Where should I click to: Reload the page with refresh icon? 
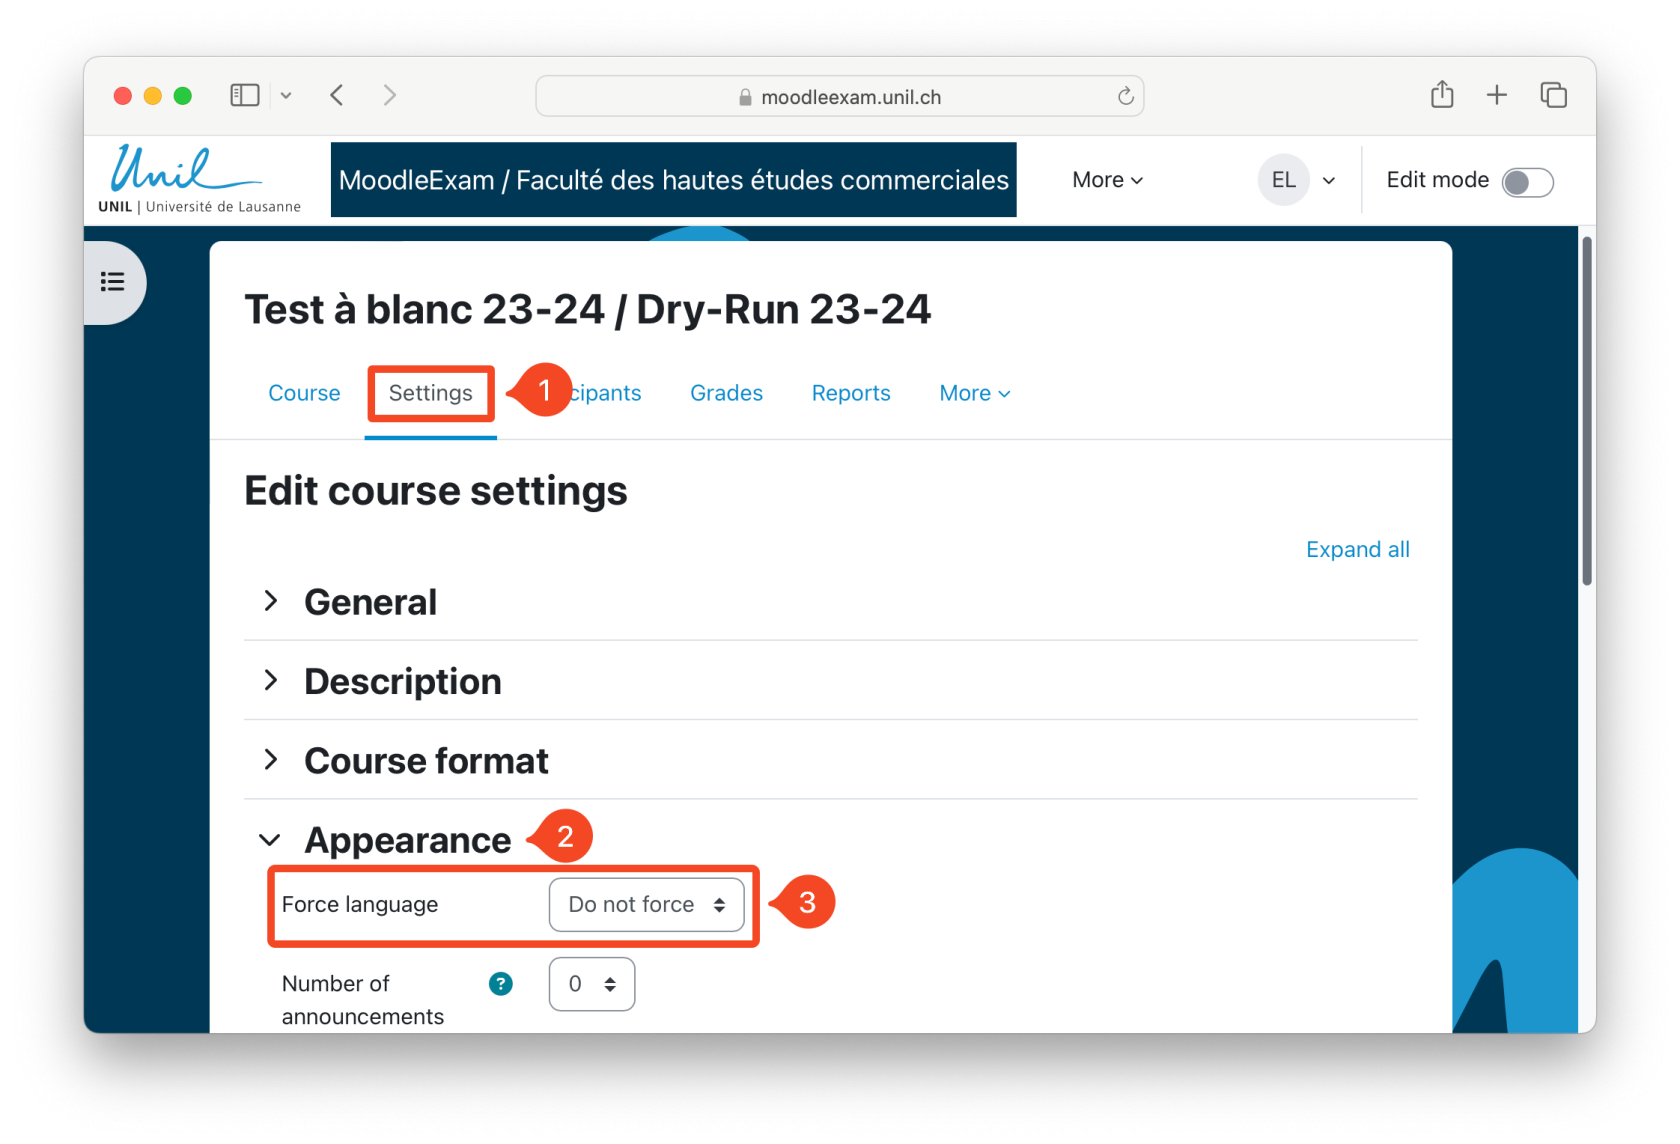click(x=1125, y=96)
